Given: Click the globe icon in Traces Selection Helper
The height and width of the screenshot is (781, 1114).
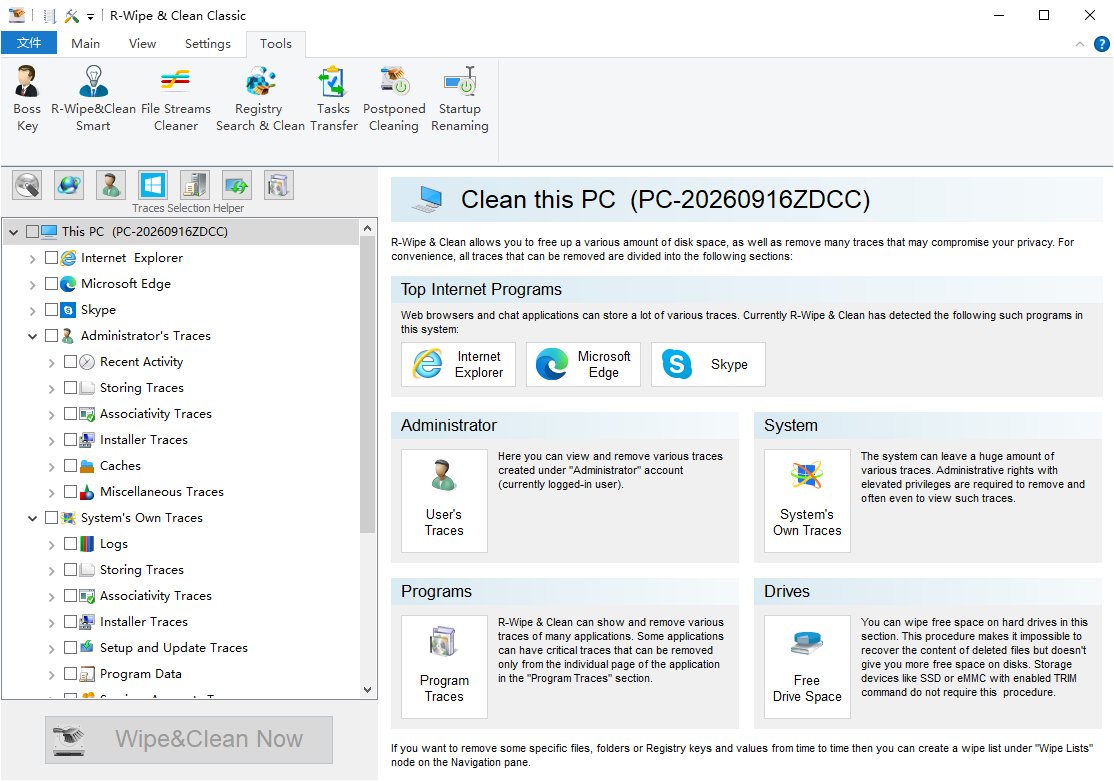Looking at the screenshot, I should pos(69,185).
